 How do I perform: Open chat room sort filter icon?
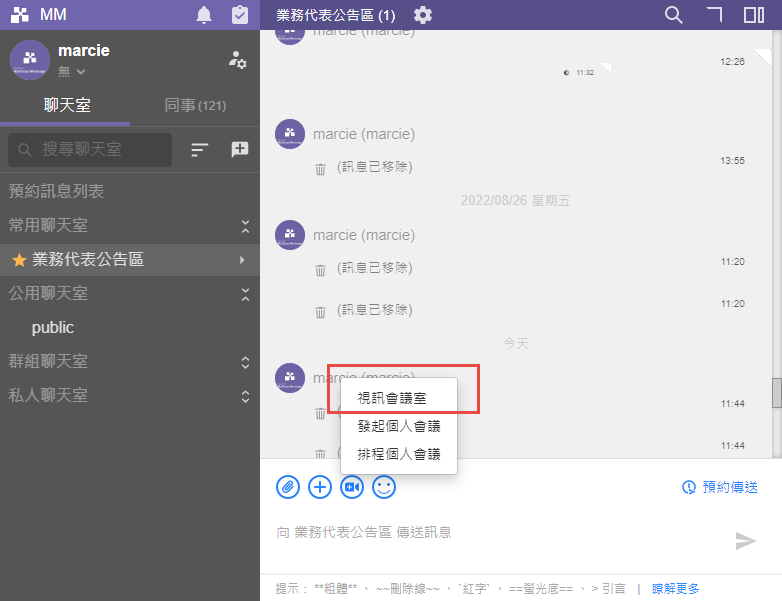pos(199,150)
